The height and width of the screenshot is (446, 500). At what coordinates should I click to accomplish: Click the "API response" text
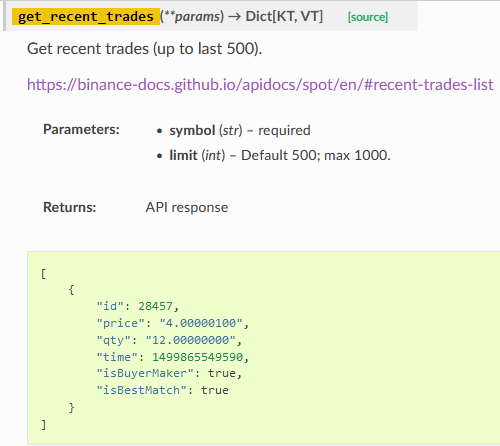tap(187, 208)
